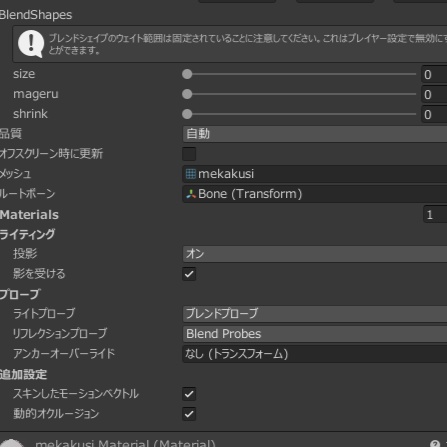The width and height of the screenshot is (447, 447).
Task: Click the mekakusi mesh grid icon
Action: click(x=191, y=174)
